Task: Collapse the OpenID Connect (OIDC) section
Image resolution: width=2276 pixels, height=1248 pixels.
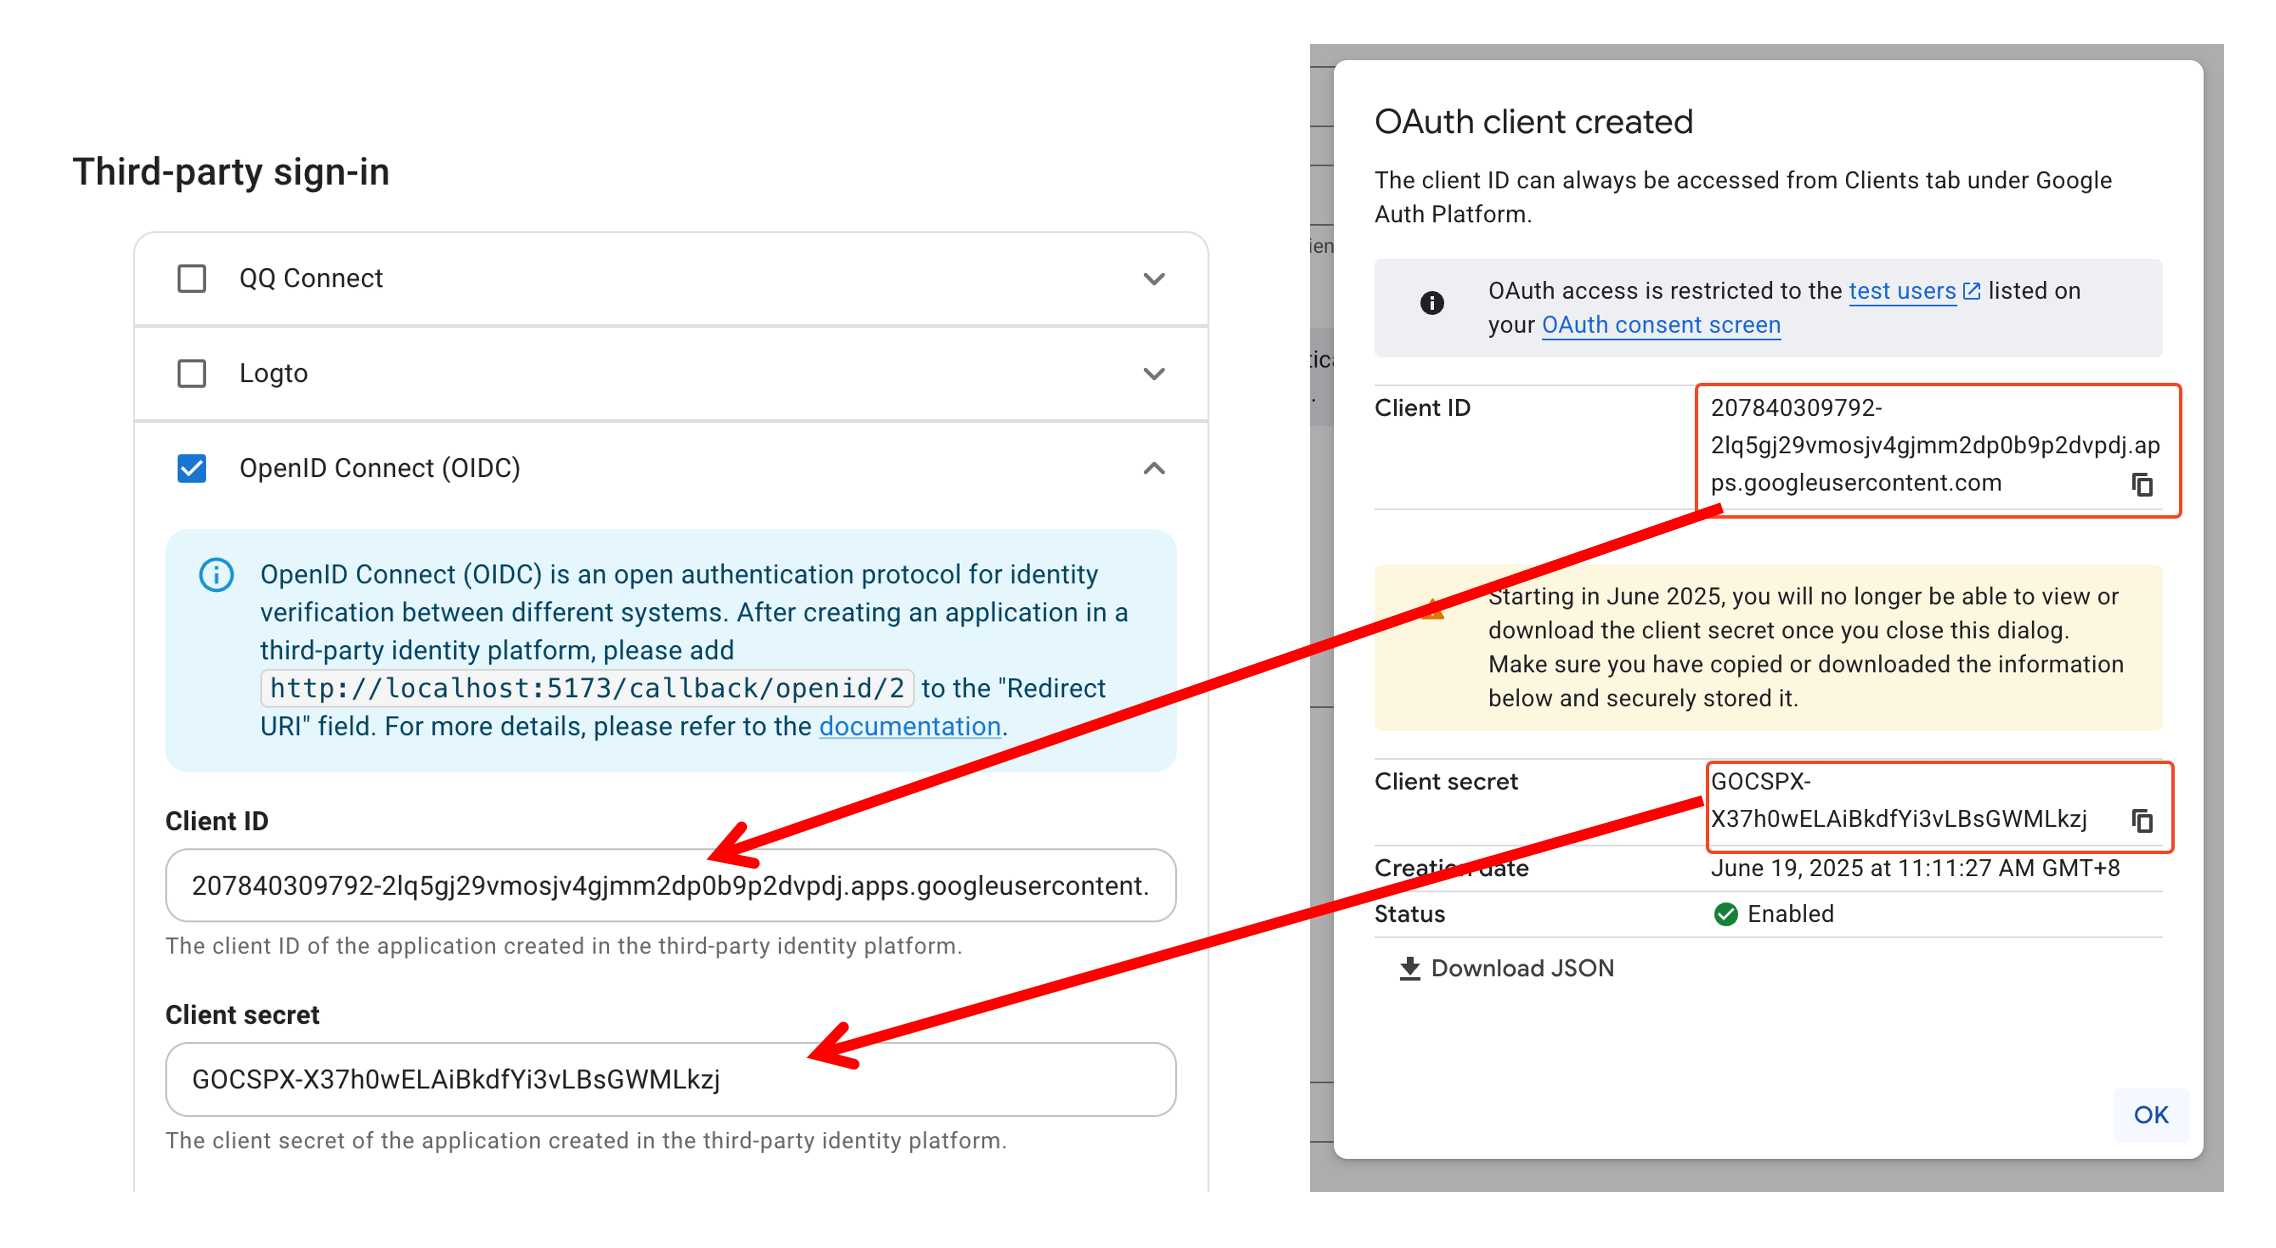Action: (1154, 468)
